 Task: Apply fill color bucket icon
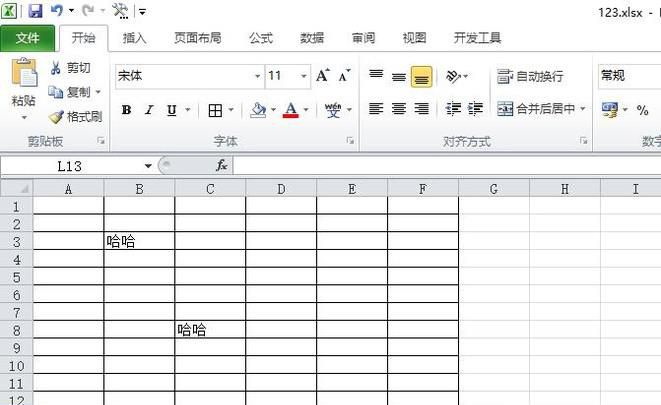click(x=258, y=110)
